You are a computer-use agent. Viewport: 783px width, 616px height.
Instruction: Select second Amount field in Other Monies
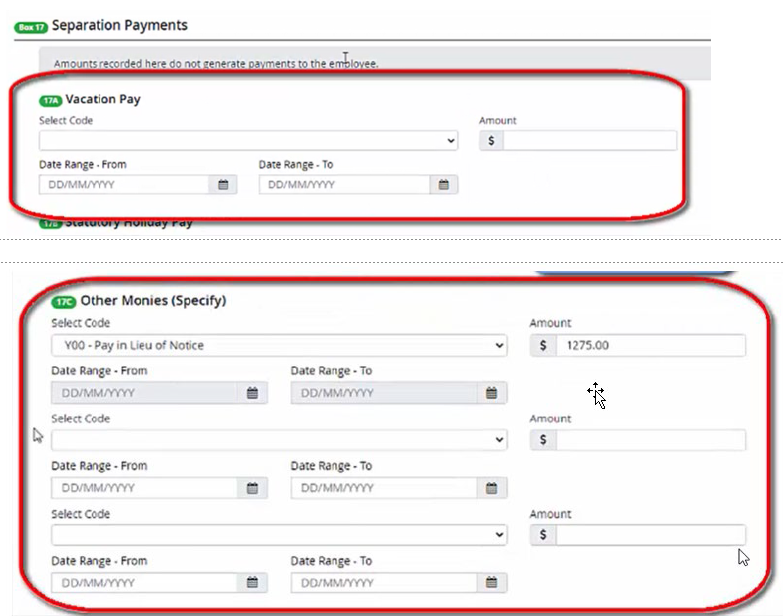click(x=649, y=440)
